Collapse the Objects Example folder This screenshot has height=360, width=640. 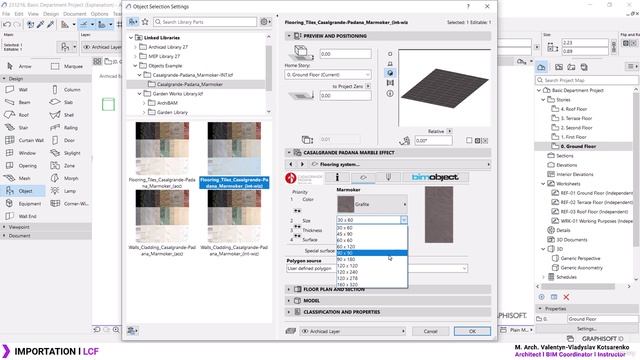pos(136,66)
